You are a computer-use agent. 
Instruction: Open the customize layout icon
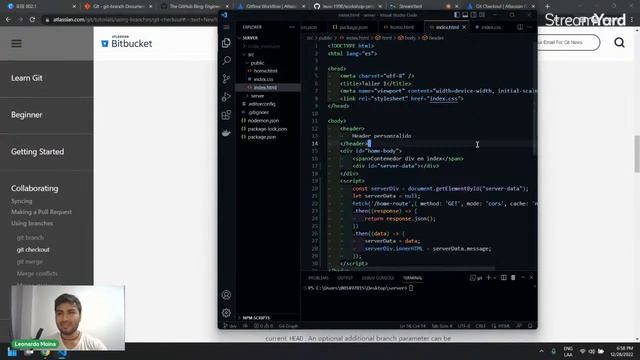click(482, 15)
